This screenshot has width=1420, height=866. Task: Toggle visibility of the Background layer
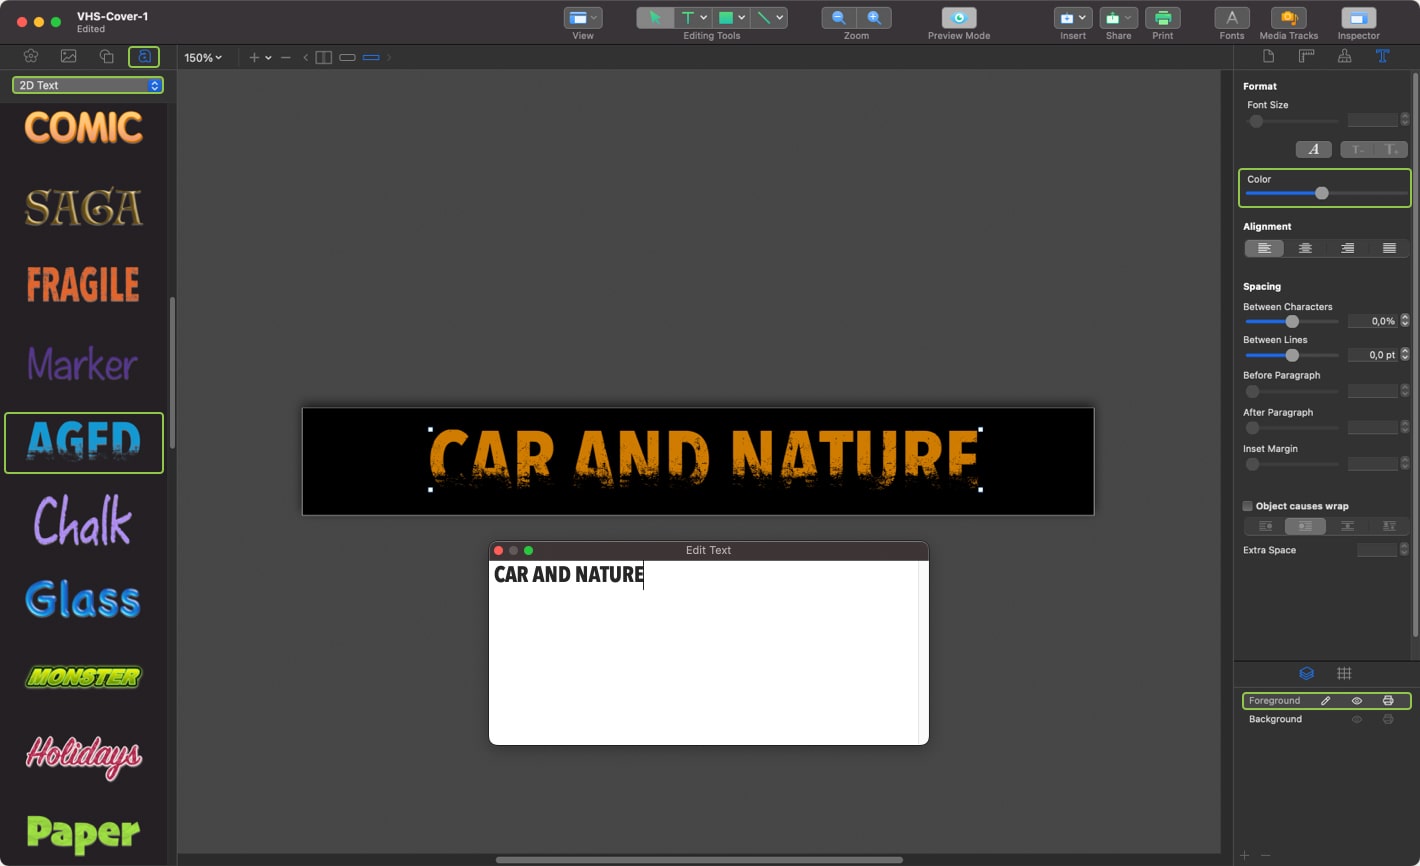[1357, 718]
